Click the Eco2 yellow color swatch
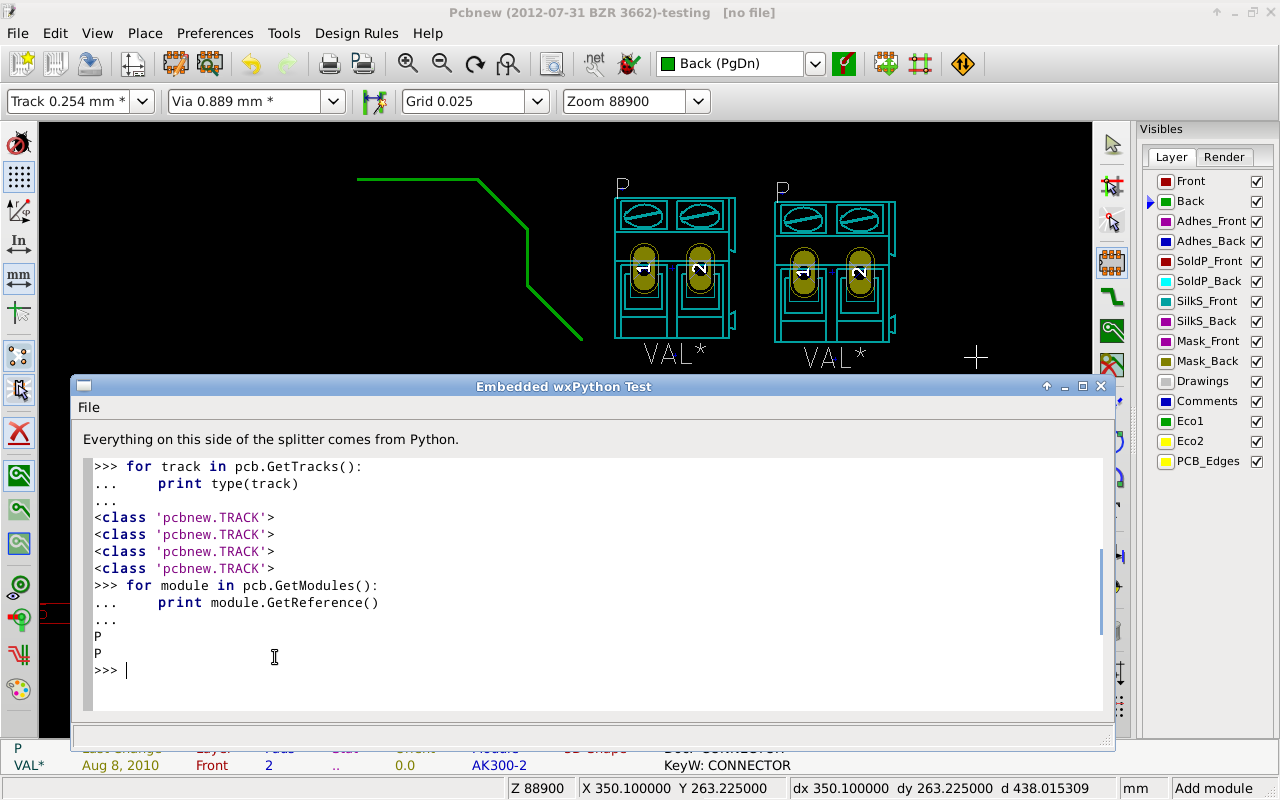Image resolution: width=1280 pixels, height=800 pixels. pos(1165,441)
